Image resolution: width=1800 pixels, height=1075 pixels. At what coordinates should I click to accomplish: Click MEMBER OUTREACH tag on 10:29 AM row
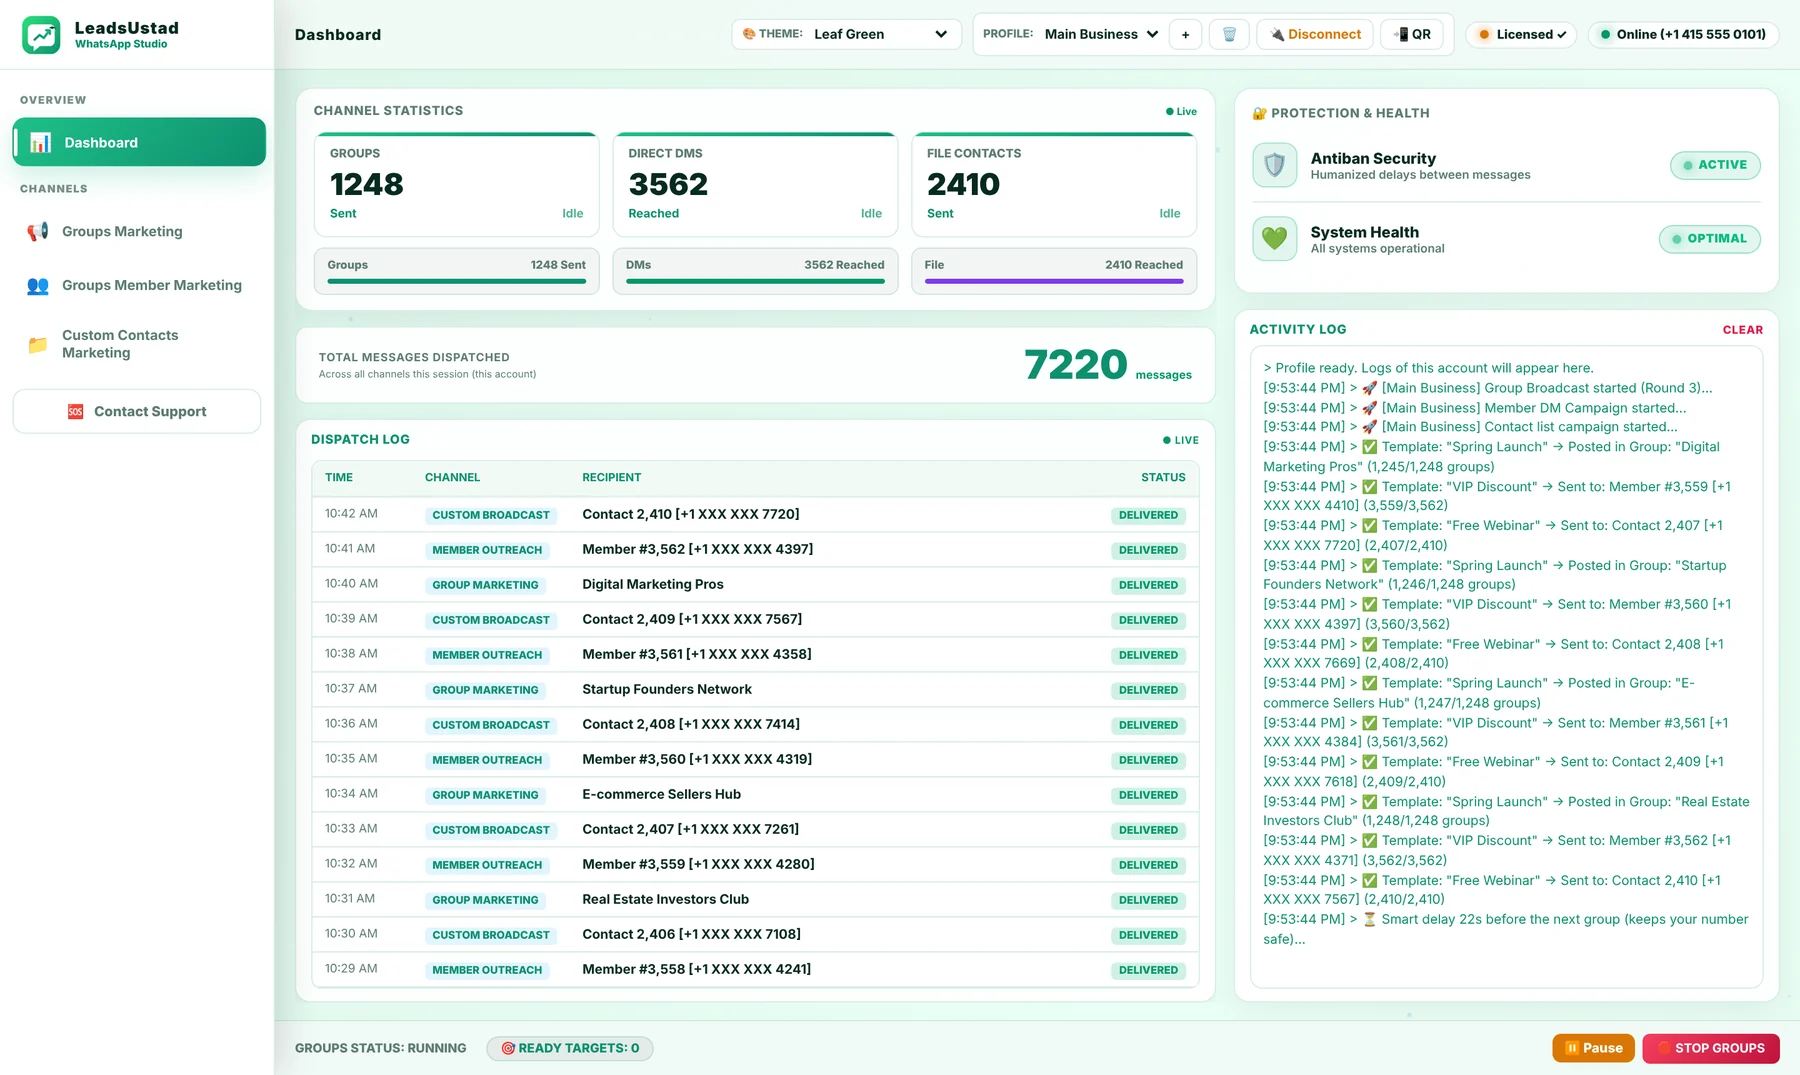point(487,971)
